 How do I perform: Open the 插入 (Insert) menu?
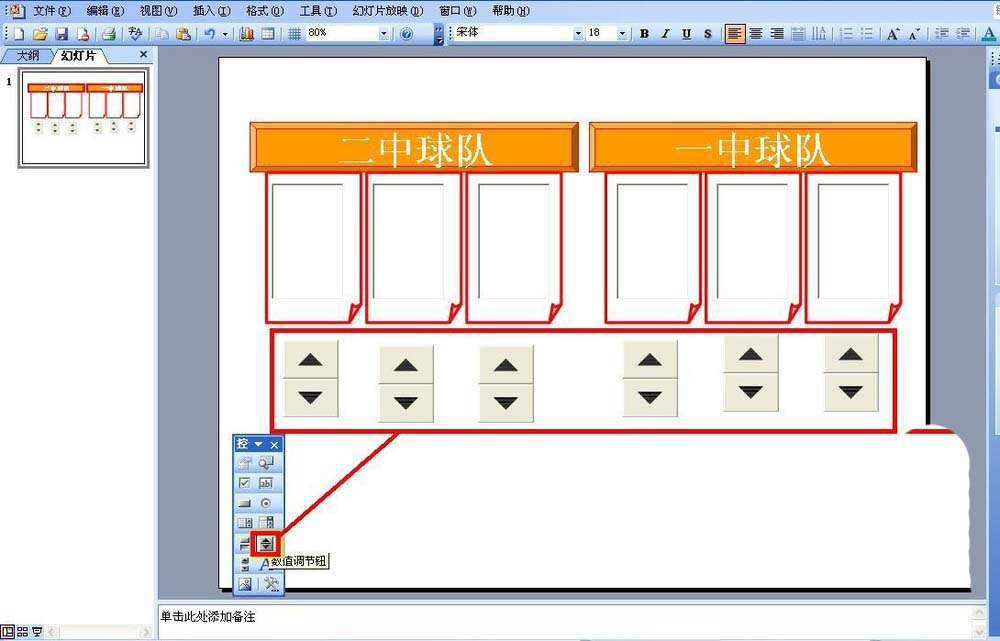(211, 11)
